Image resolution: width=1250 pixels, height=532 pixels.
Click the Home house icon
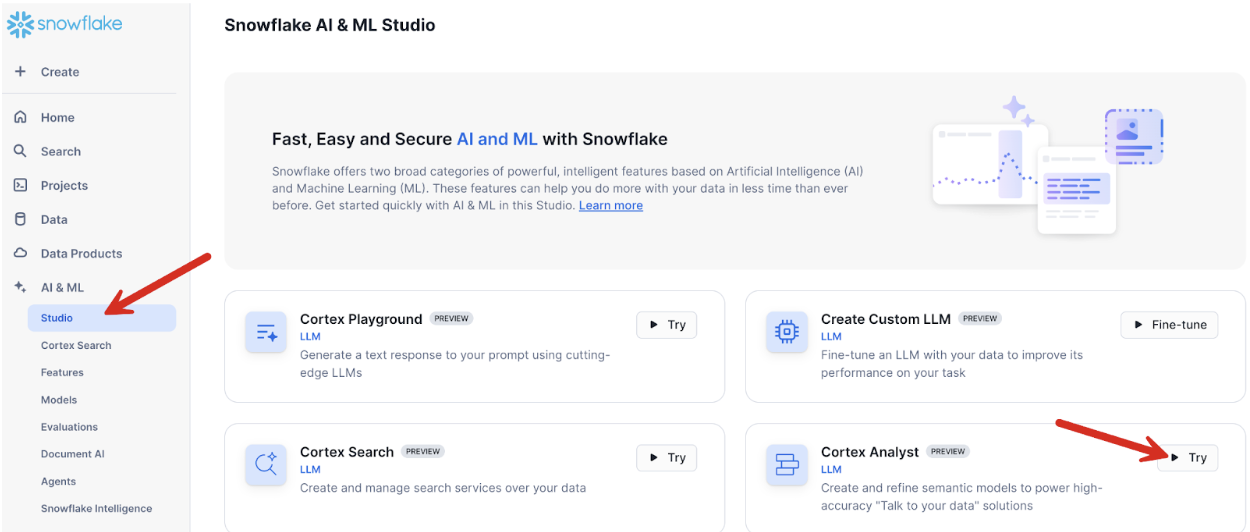[x=20, y=117]
